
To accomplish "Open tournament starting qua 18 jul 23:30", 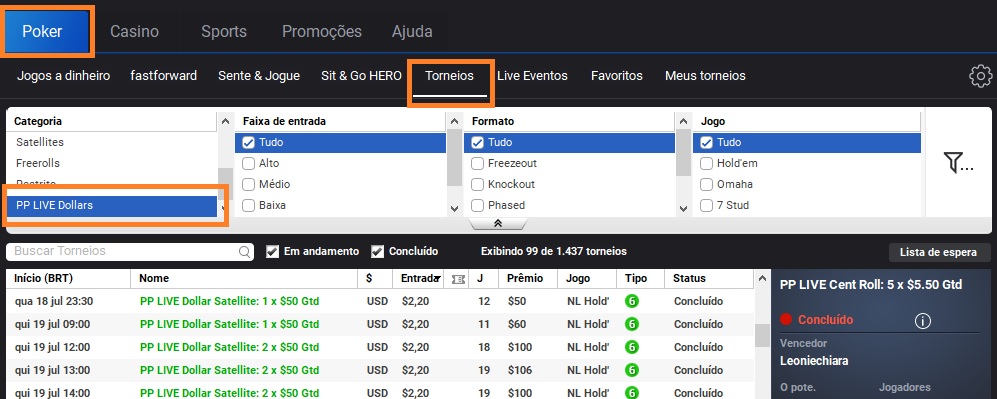I will point(380,301).
